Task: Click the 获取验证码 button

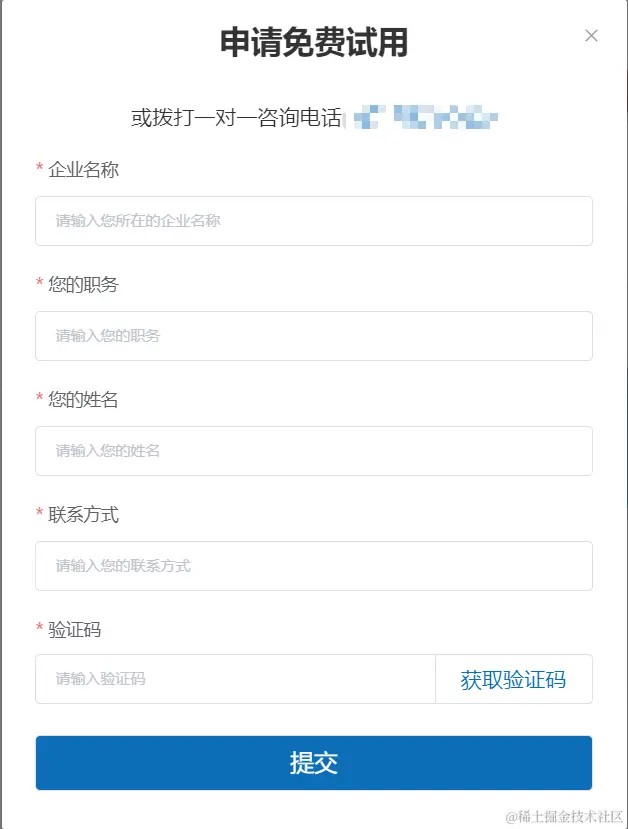Action: click(514, 679)
